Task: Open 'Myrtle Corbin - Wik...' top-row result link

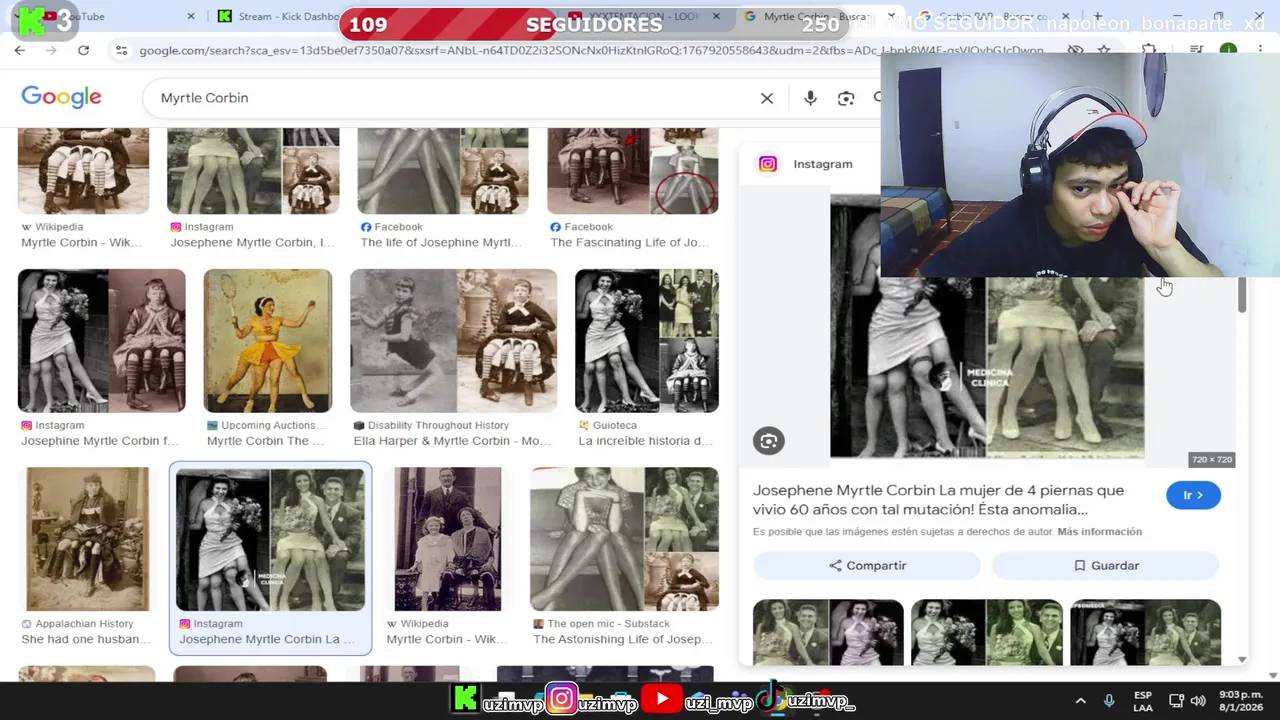Action: click(x=81, y=242)
